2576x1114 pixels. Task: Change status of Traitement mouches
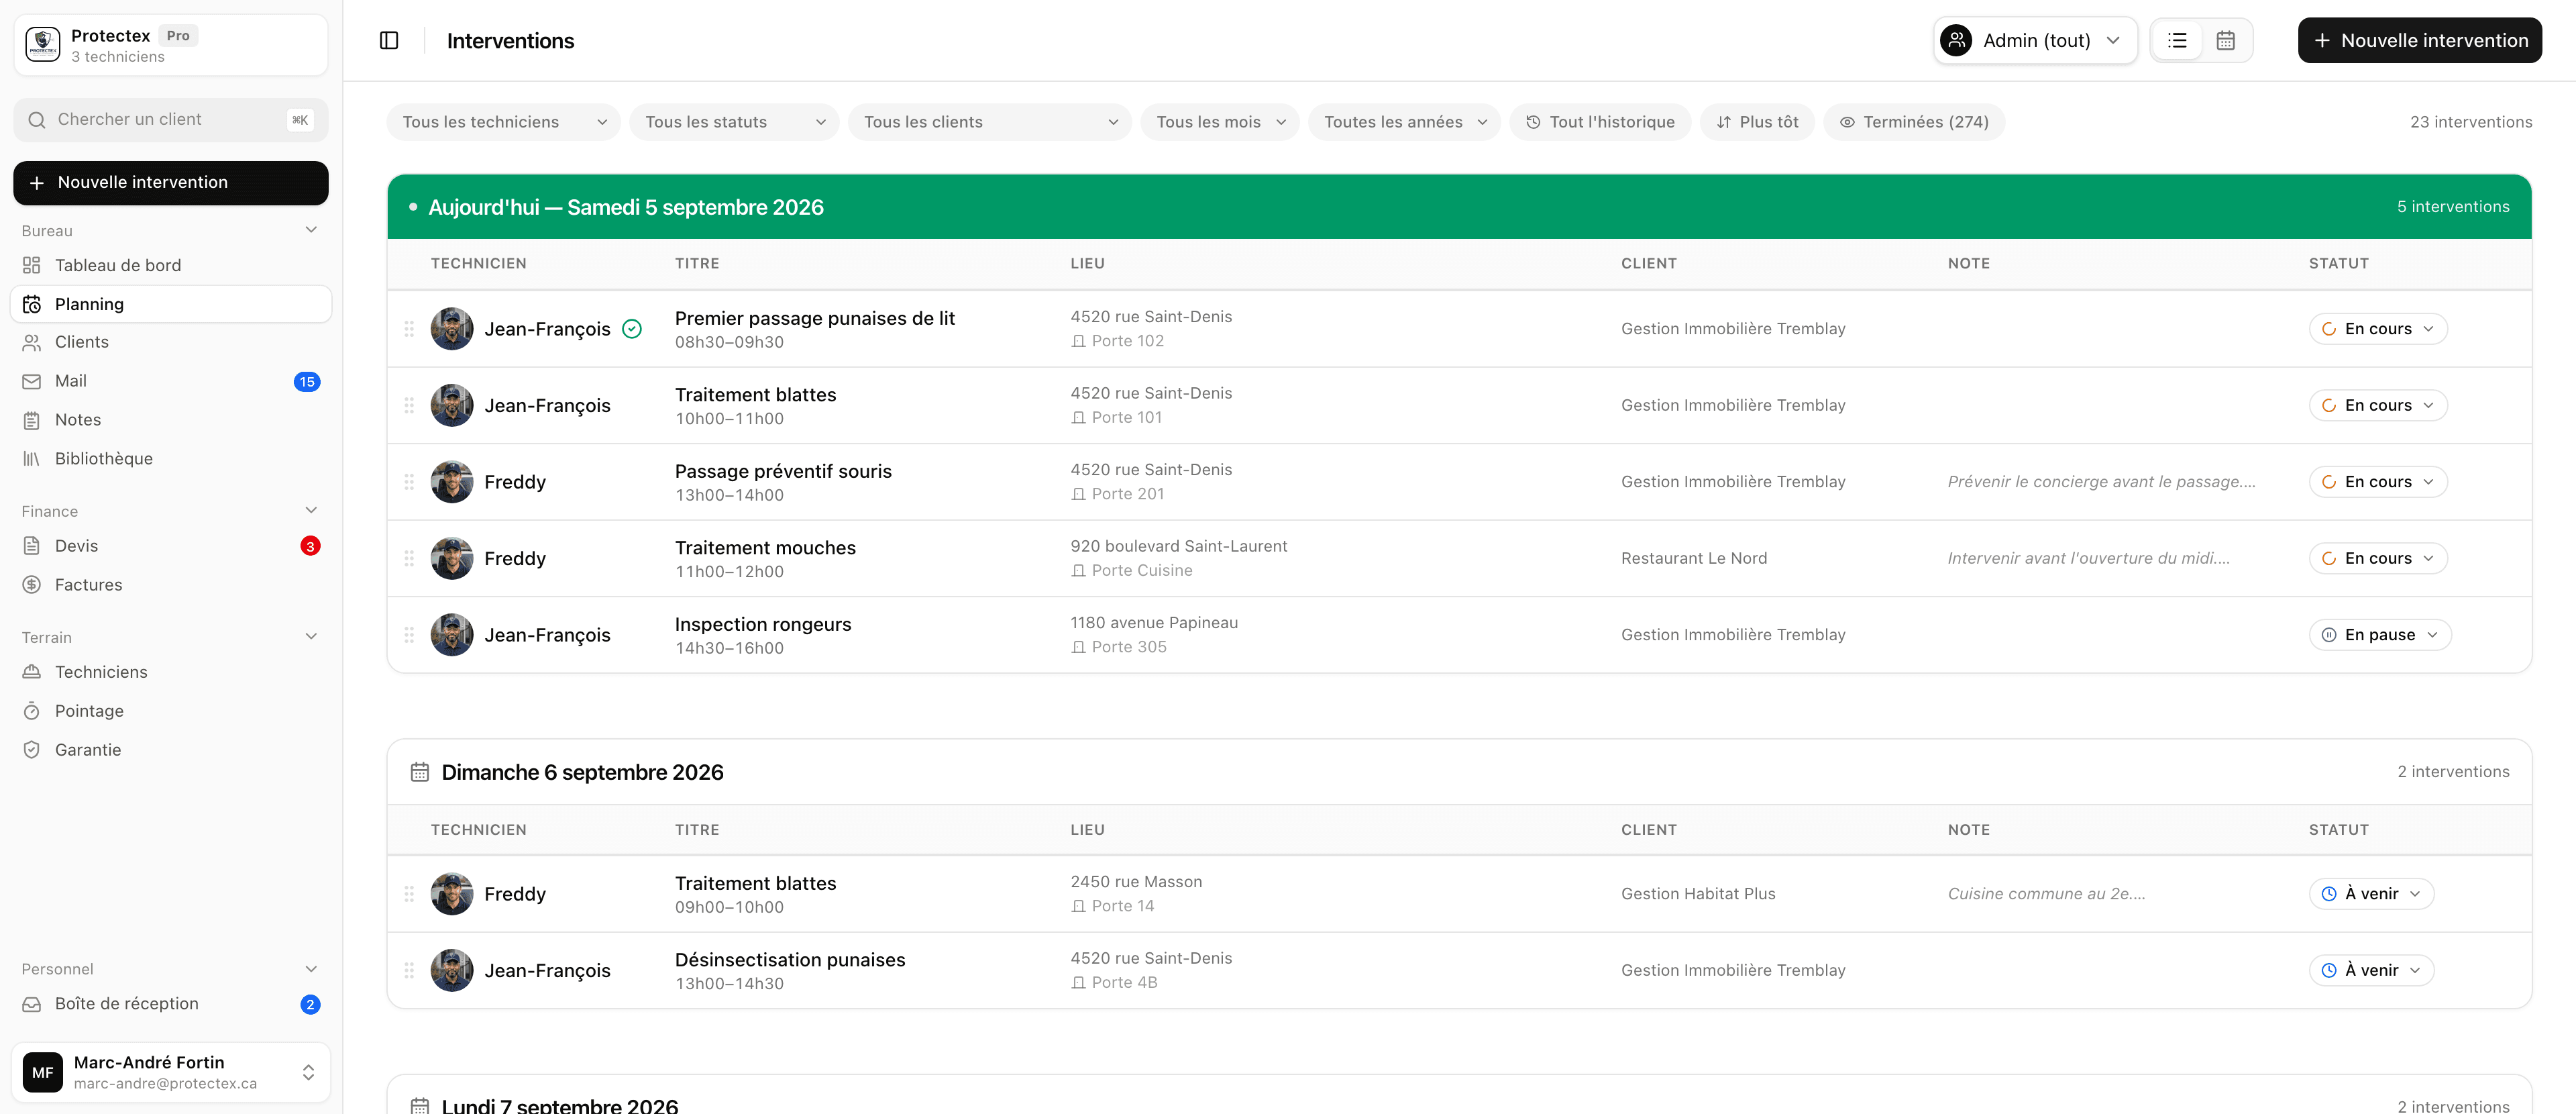click(x=2377, y=558)
